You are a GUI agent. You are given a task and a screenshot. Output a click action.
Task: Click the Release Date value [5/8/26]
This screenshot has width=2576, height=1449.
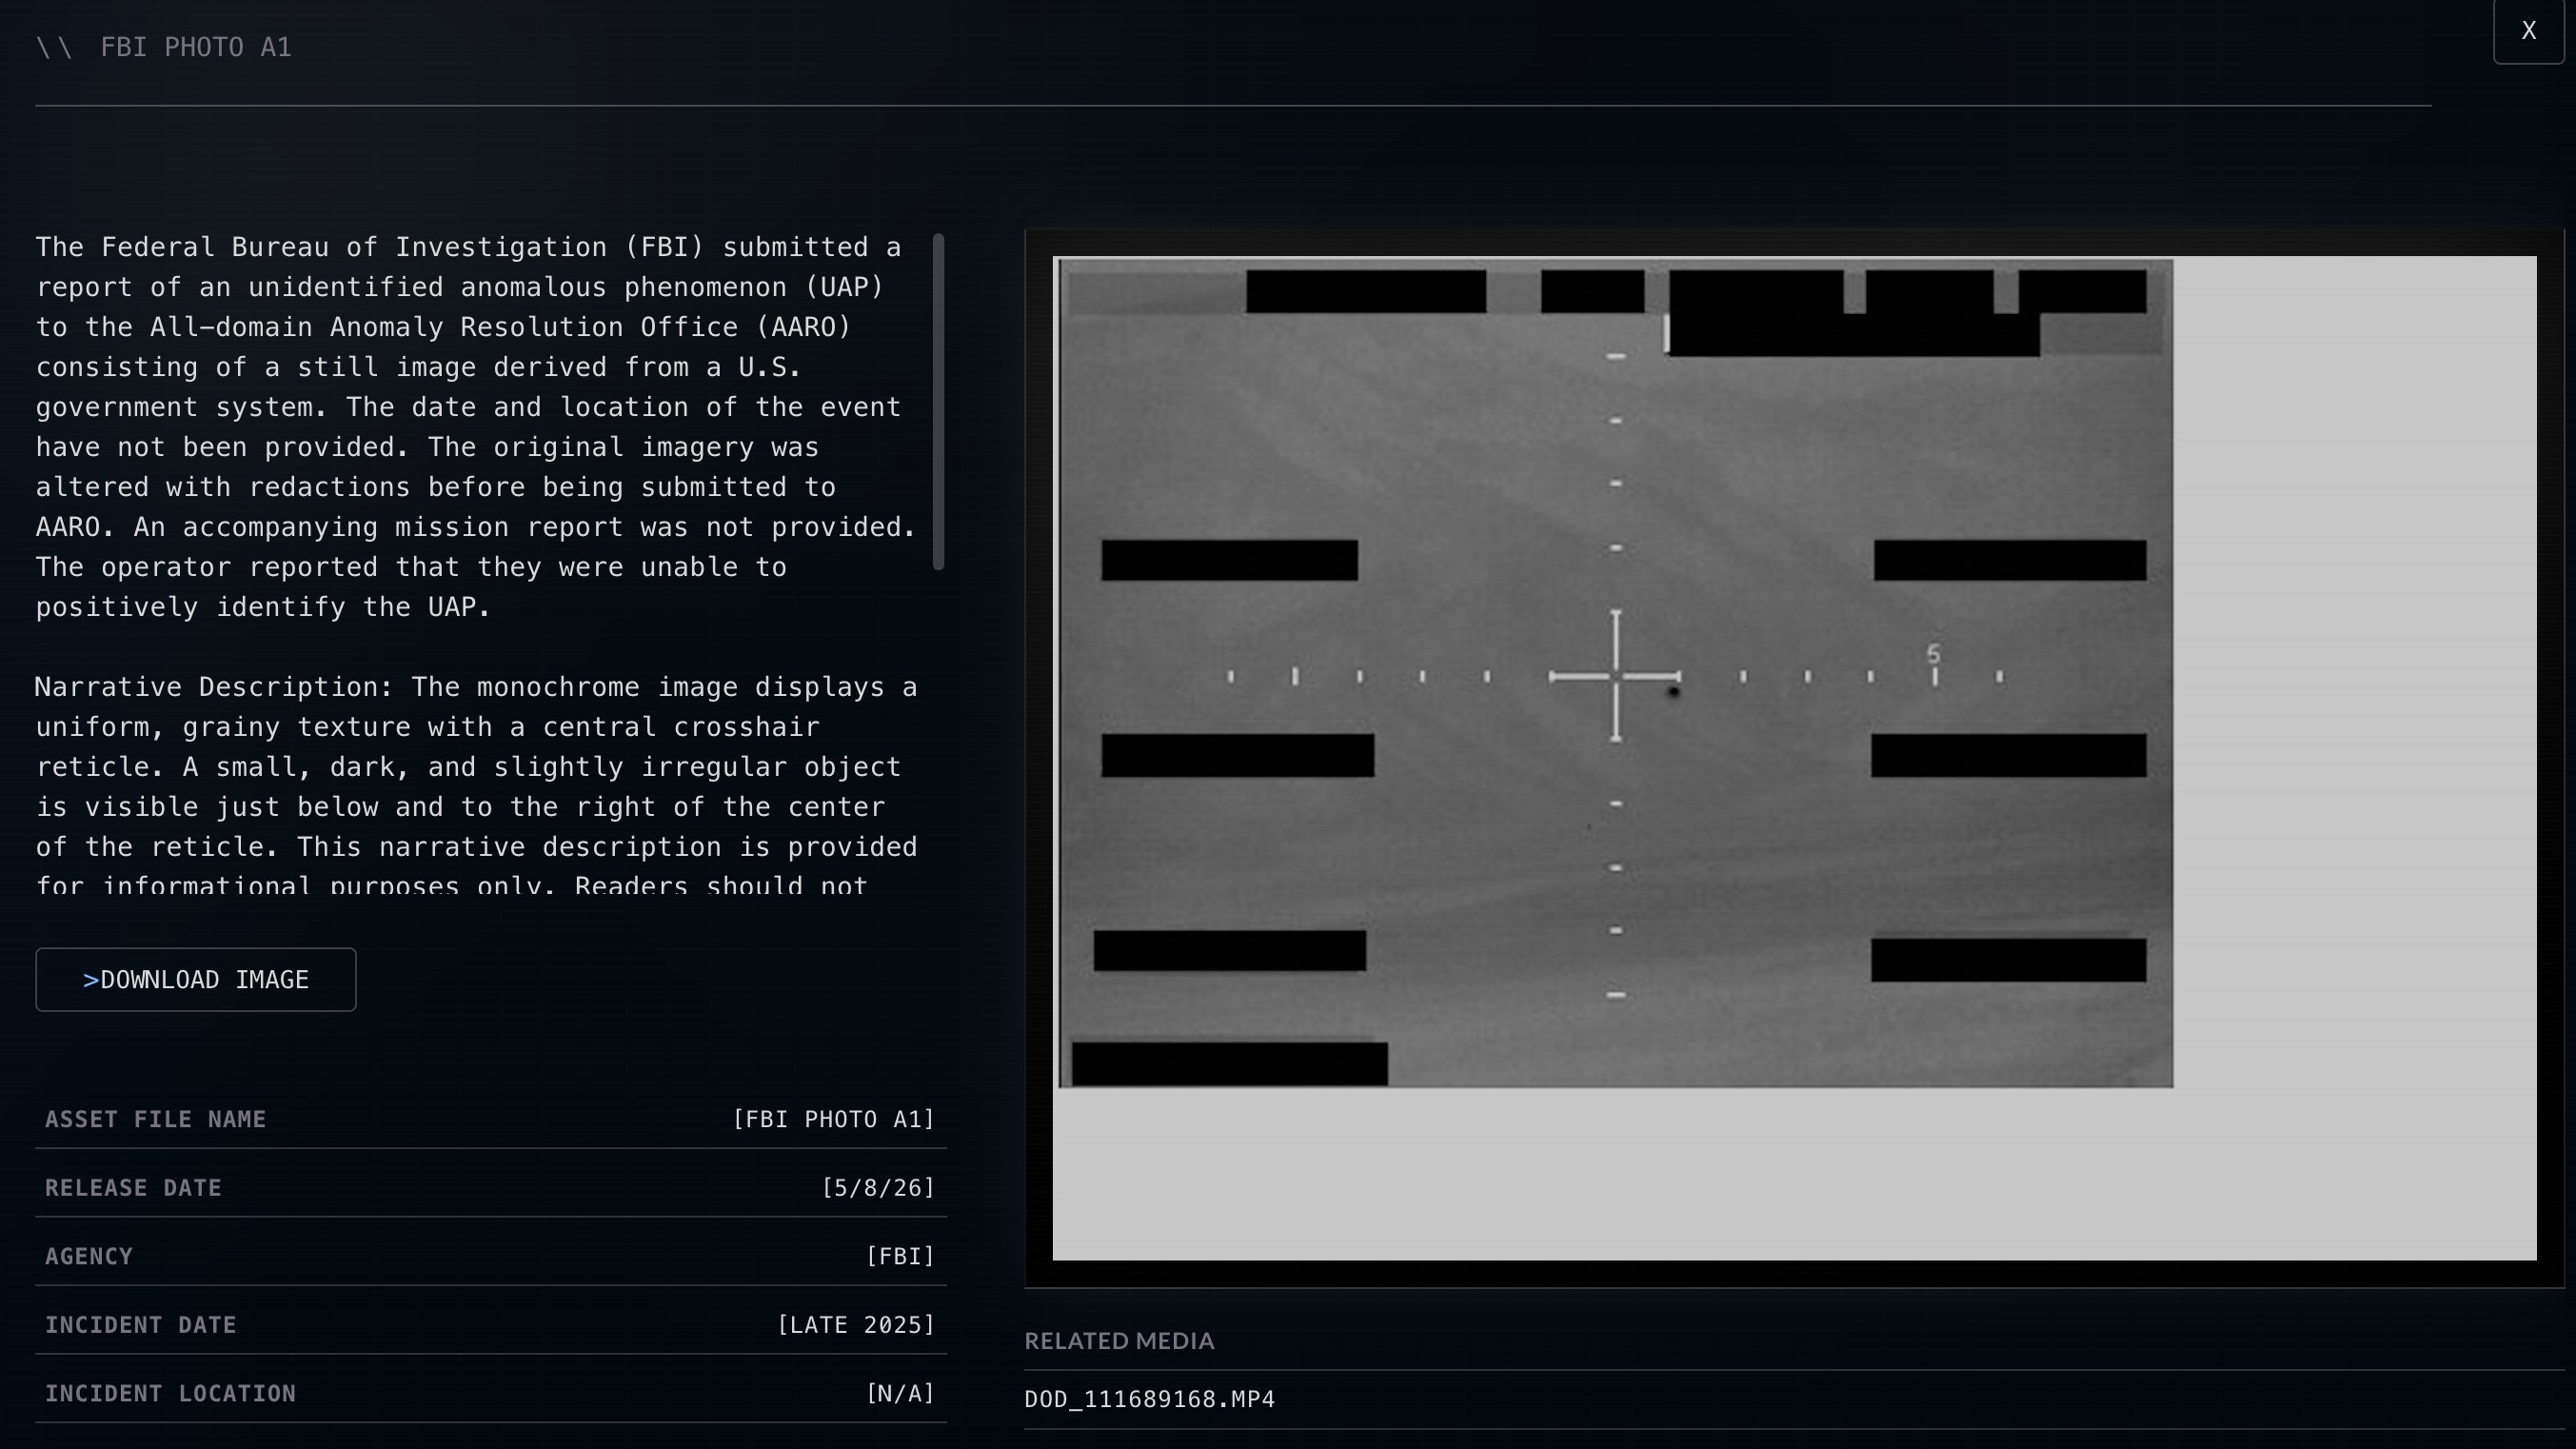(x=877, y=1188)
